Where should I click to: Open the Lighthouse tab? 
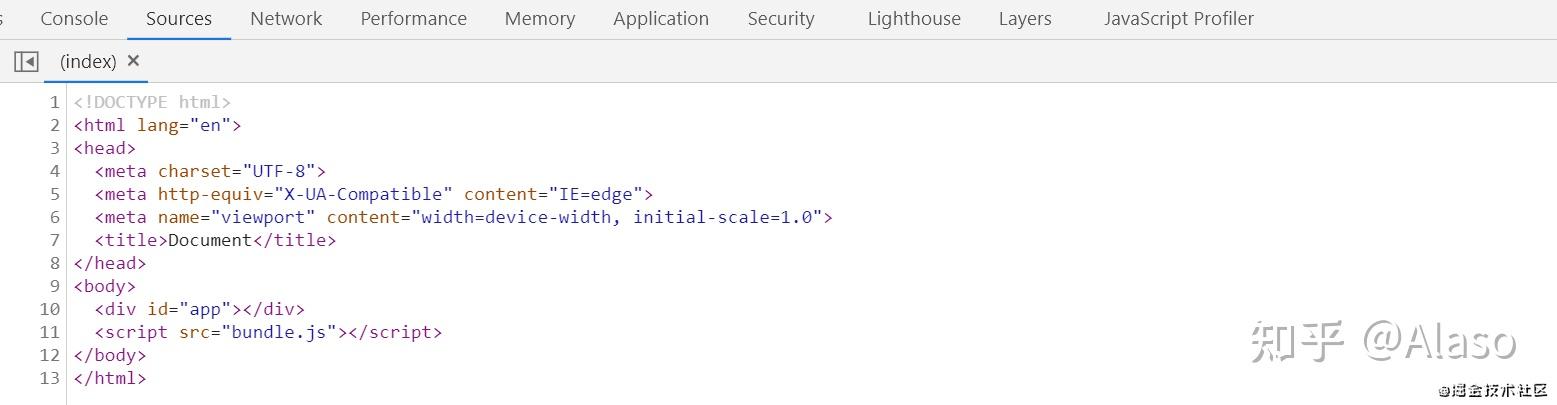pos(914,19)
